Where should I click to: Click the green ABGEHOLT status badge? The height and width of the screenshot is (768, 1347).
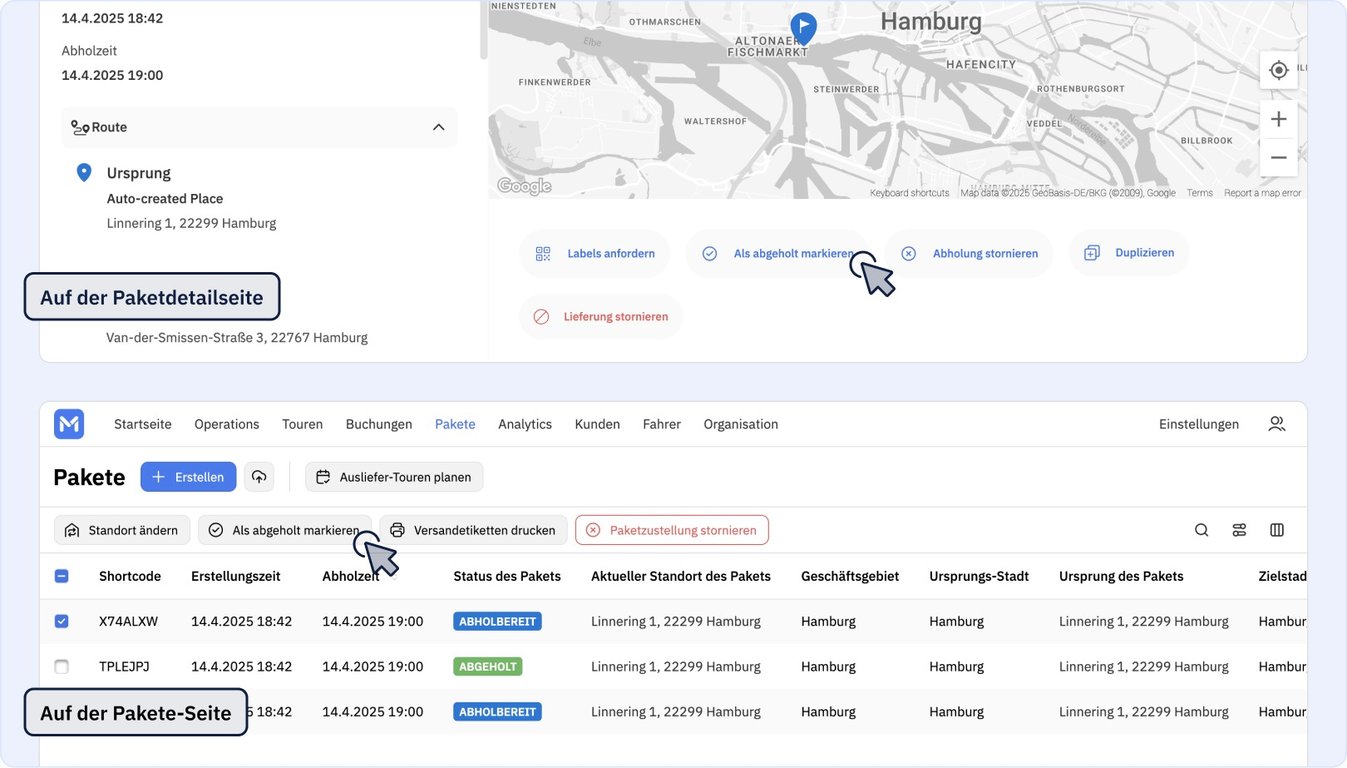pyautogui.click(x=488, y=666)
